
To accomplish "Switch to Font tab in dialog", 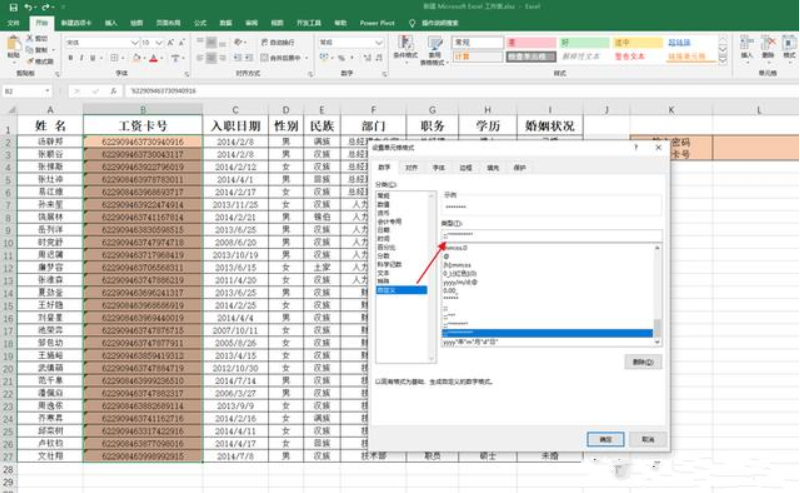I will tap(438, 168).
